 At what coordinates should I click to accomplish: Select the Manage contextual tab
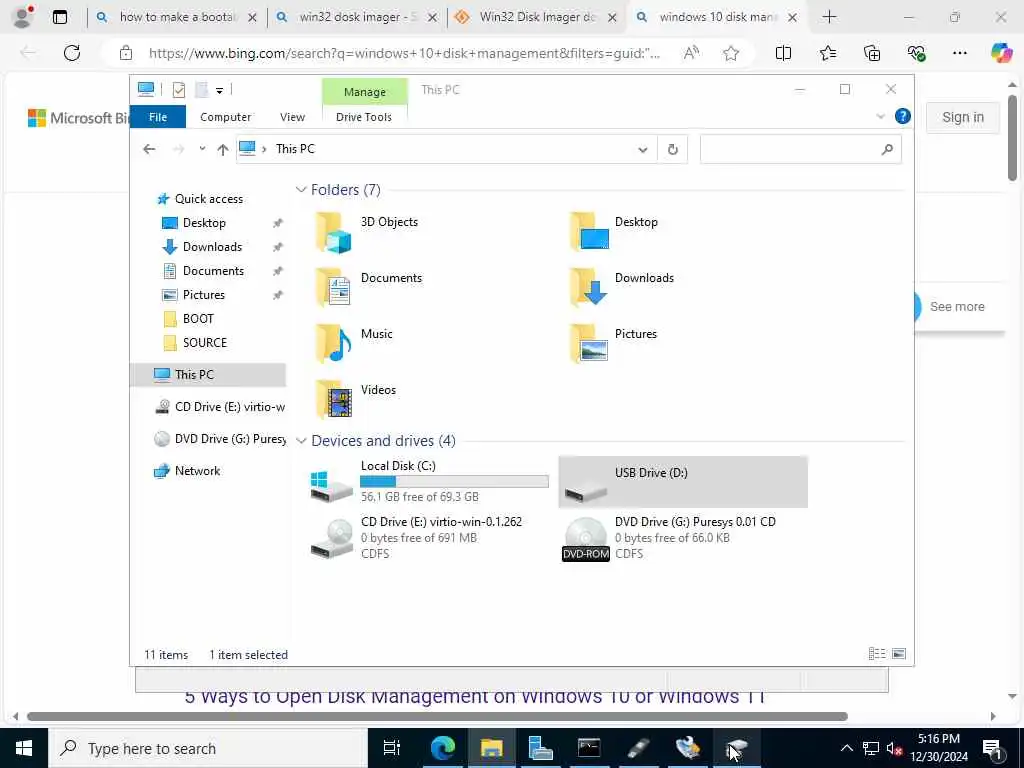click(364, 92)
